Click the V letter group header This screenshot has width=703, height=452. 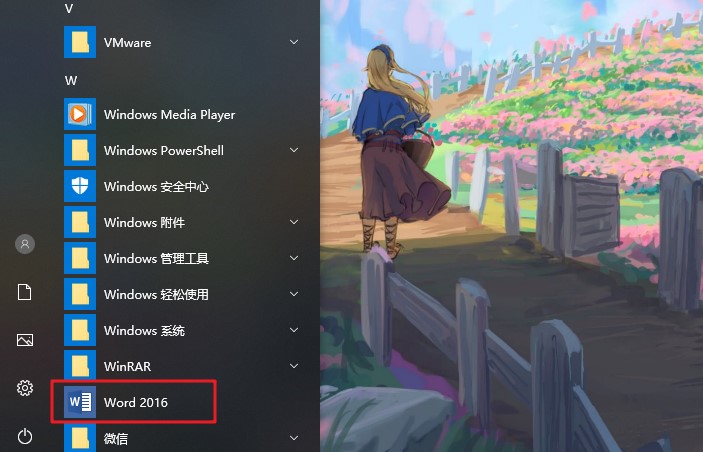tap(69, 9)
